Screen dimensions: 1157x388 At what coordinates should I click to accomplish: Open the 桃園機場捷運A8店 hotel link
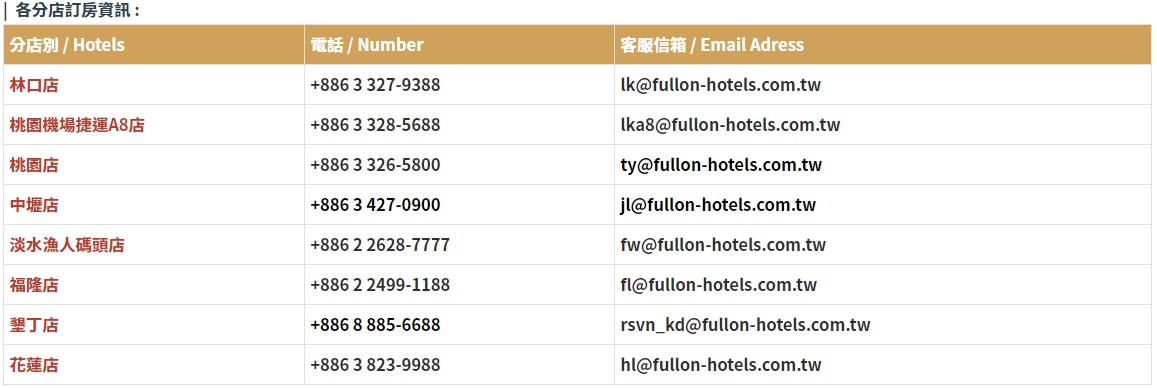click(x=77, y=125)
